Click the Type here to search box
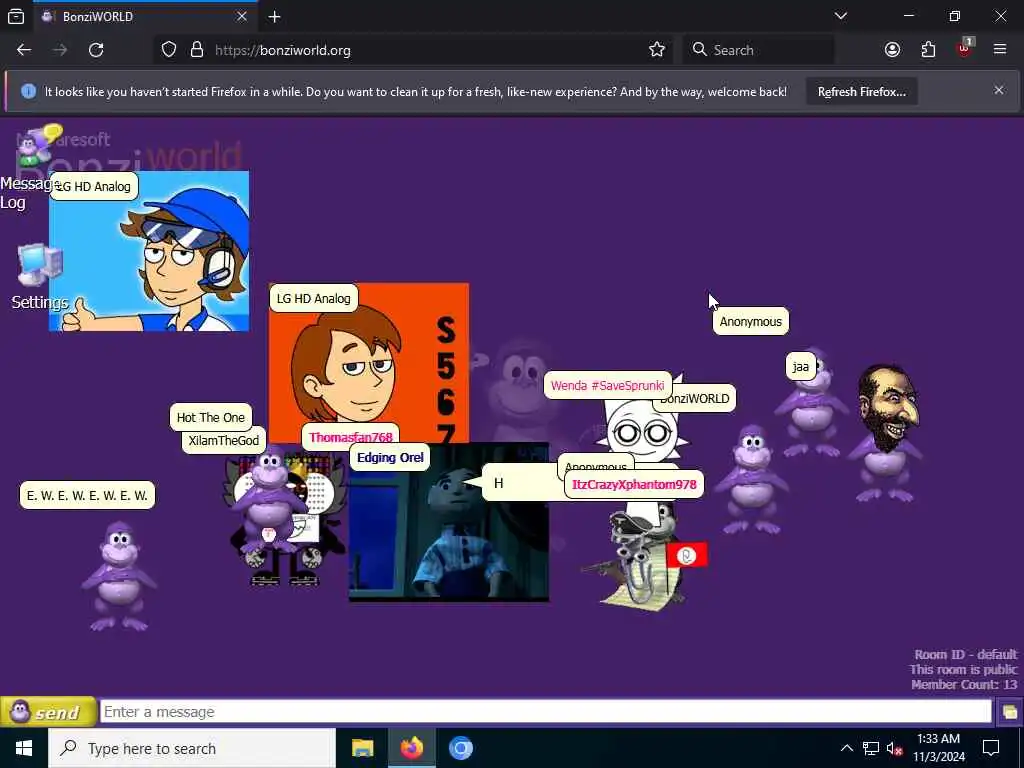This screenshot has width=1024, height=768. pyautogui.click(x=192, y=748)
